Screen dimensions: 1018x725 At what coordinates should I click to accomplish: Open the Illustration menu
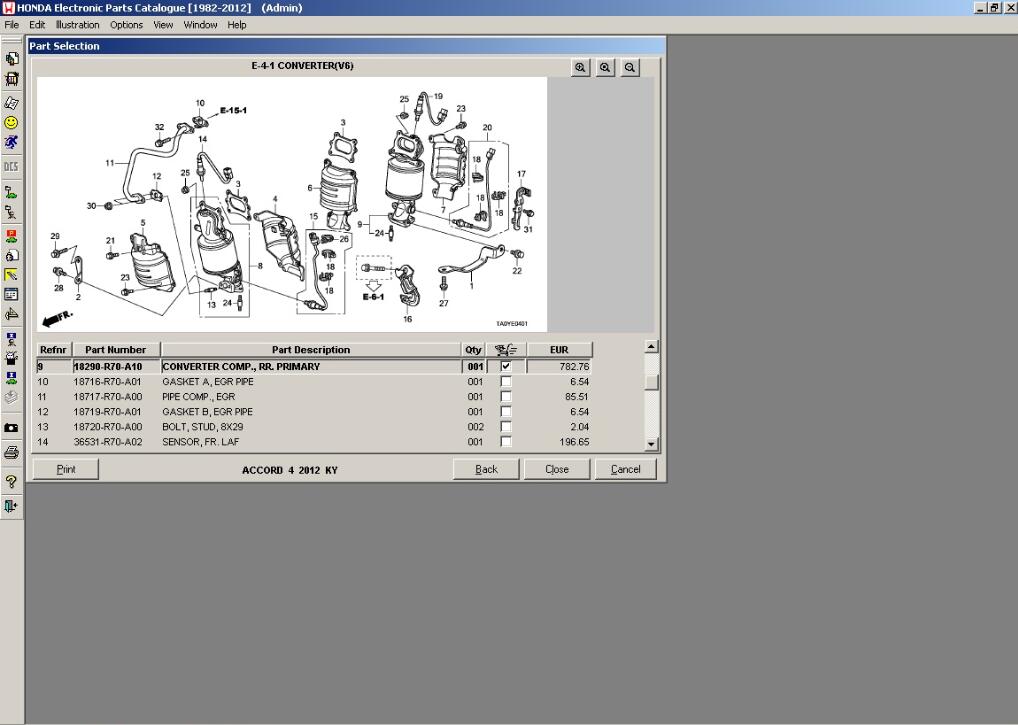[x=77, y=25]
